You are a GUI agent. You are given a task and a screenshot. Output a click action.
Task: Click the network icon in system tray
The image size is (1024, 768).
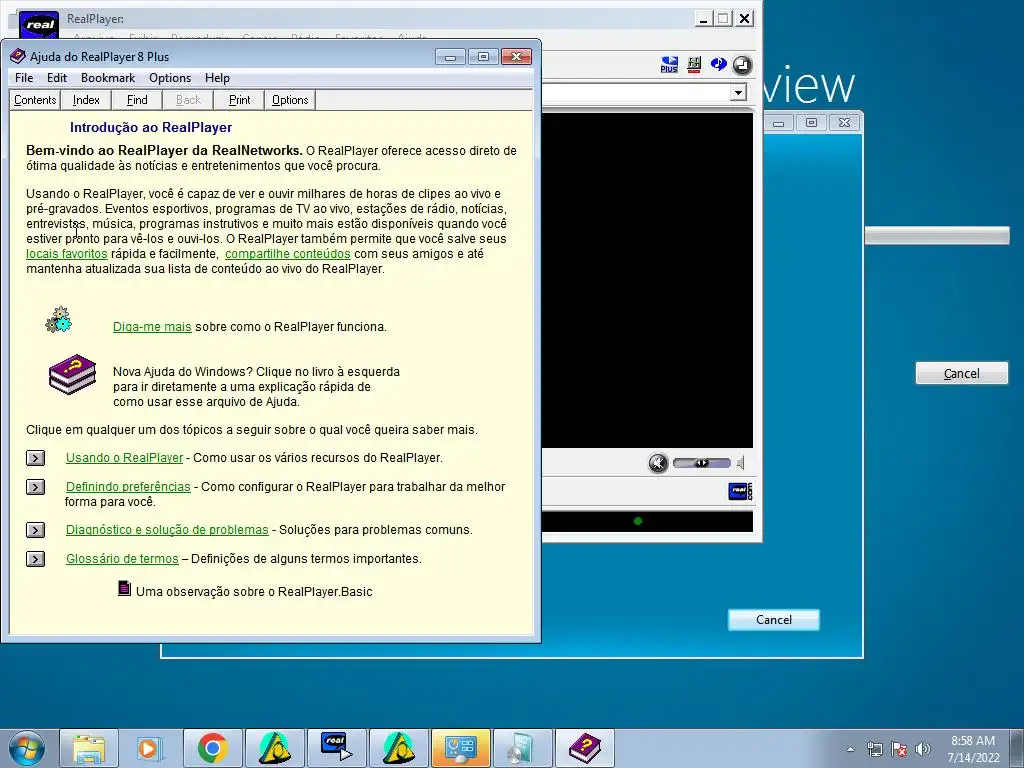click(x=874, y=749)
